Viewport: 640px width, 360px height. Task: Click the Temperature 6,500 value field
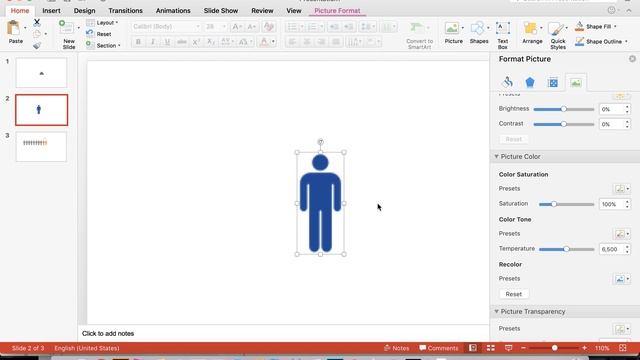611,249
